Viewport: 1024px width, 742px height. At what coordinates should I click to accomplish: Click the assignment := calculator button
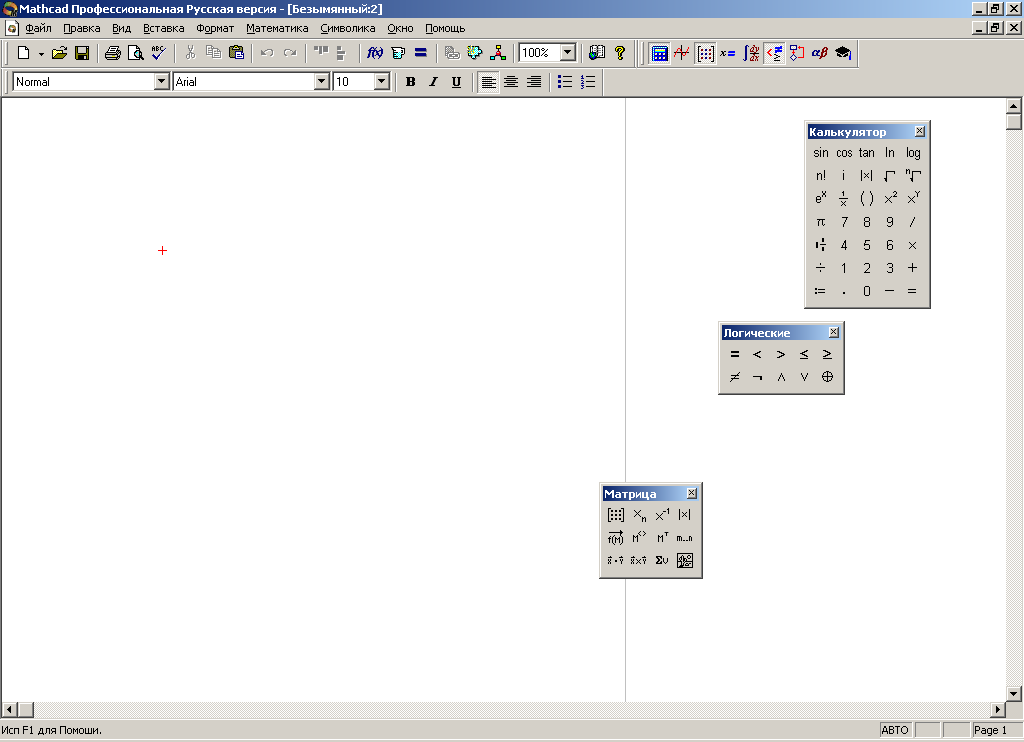pyautogui.click(x=821, y=291)
